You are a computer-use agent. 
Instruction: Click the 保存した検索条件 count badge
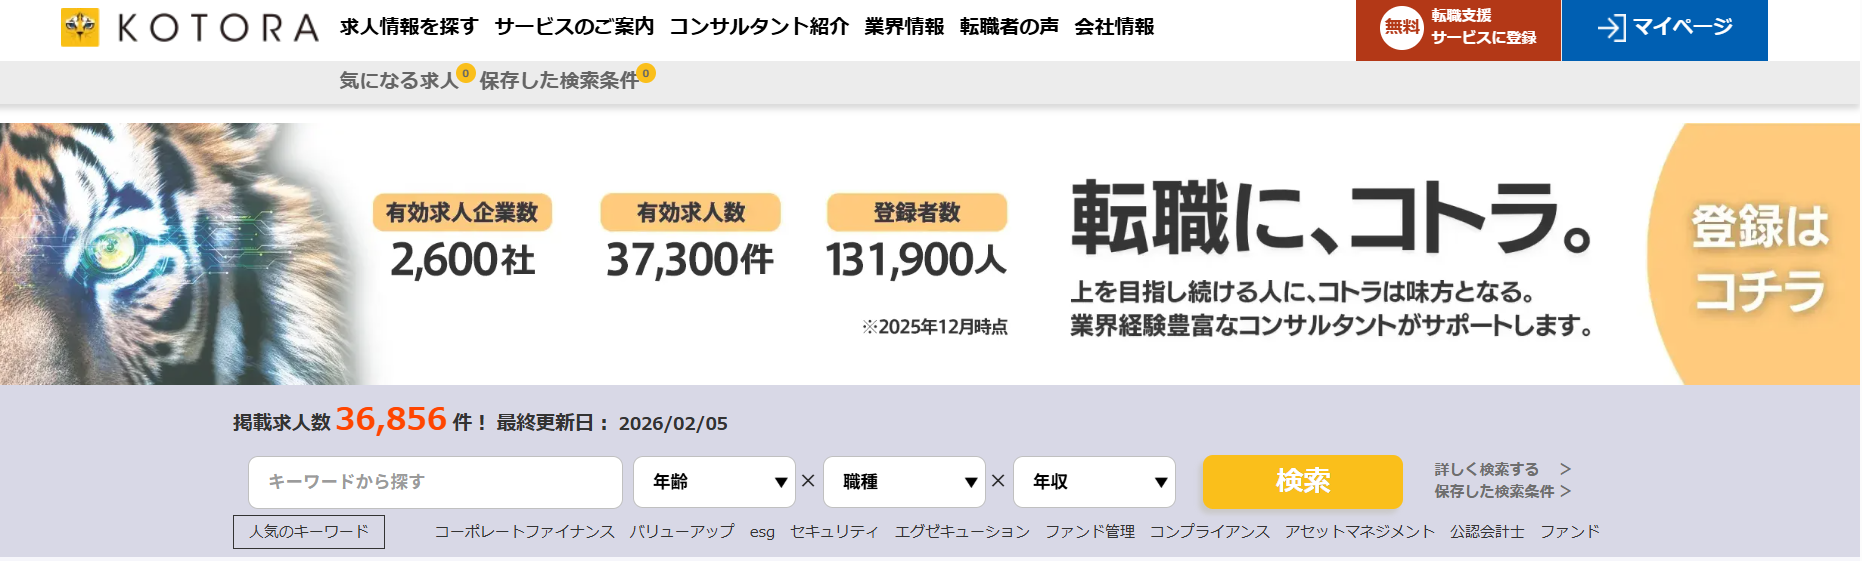point(646,73)
